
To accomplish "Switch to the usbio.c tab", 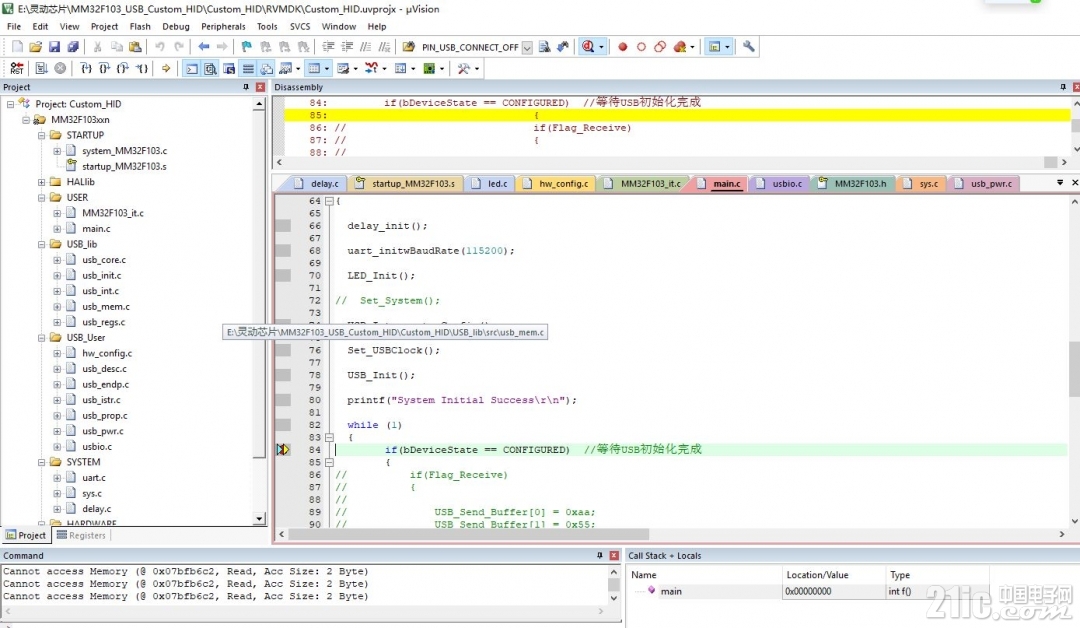I will pyautogui.click(x=780, y=184).
